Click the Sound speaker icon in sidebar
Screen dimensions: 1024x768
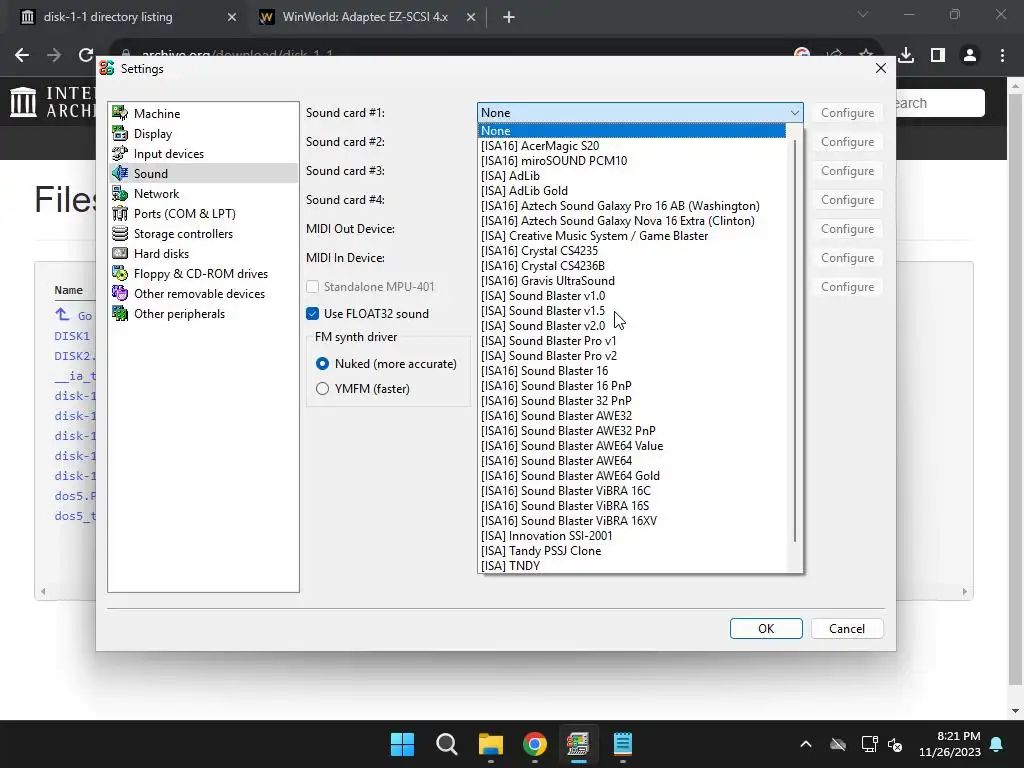tap(120, 173)
